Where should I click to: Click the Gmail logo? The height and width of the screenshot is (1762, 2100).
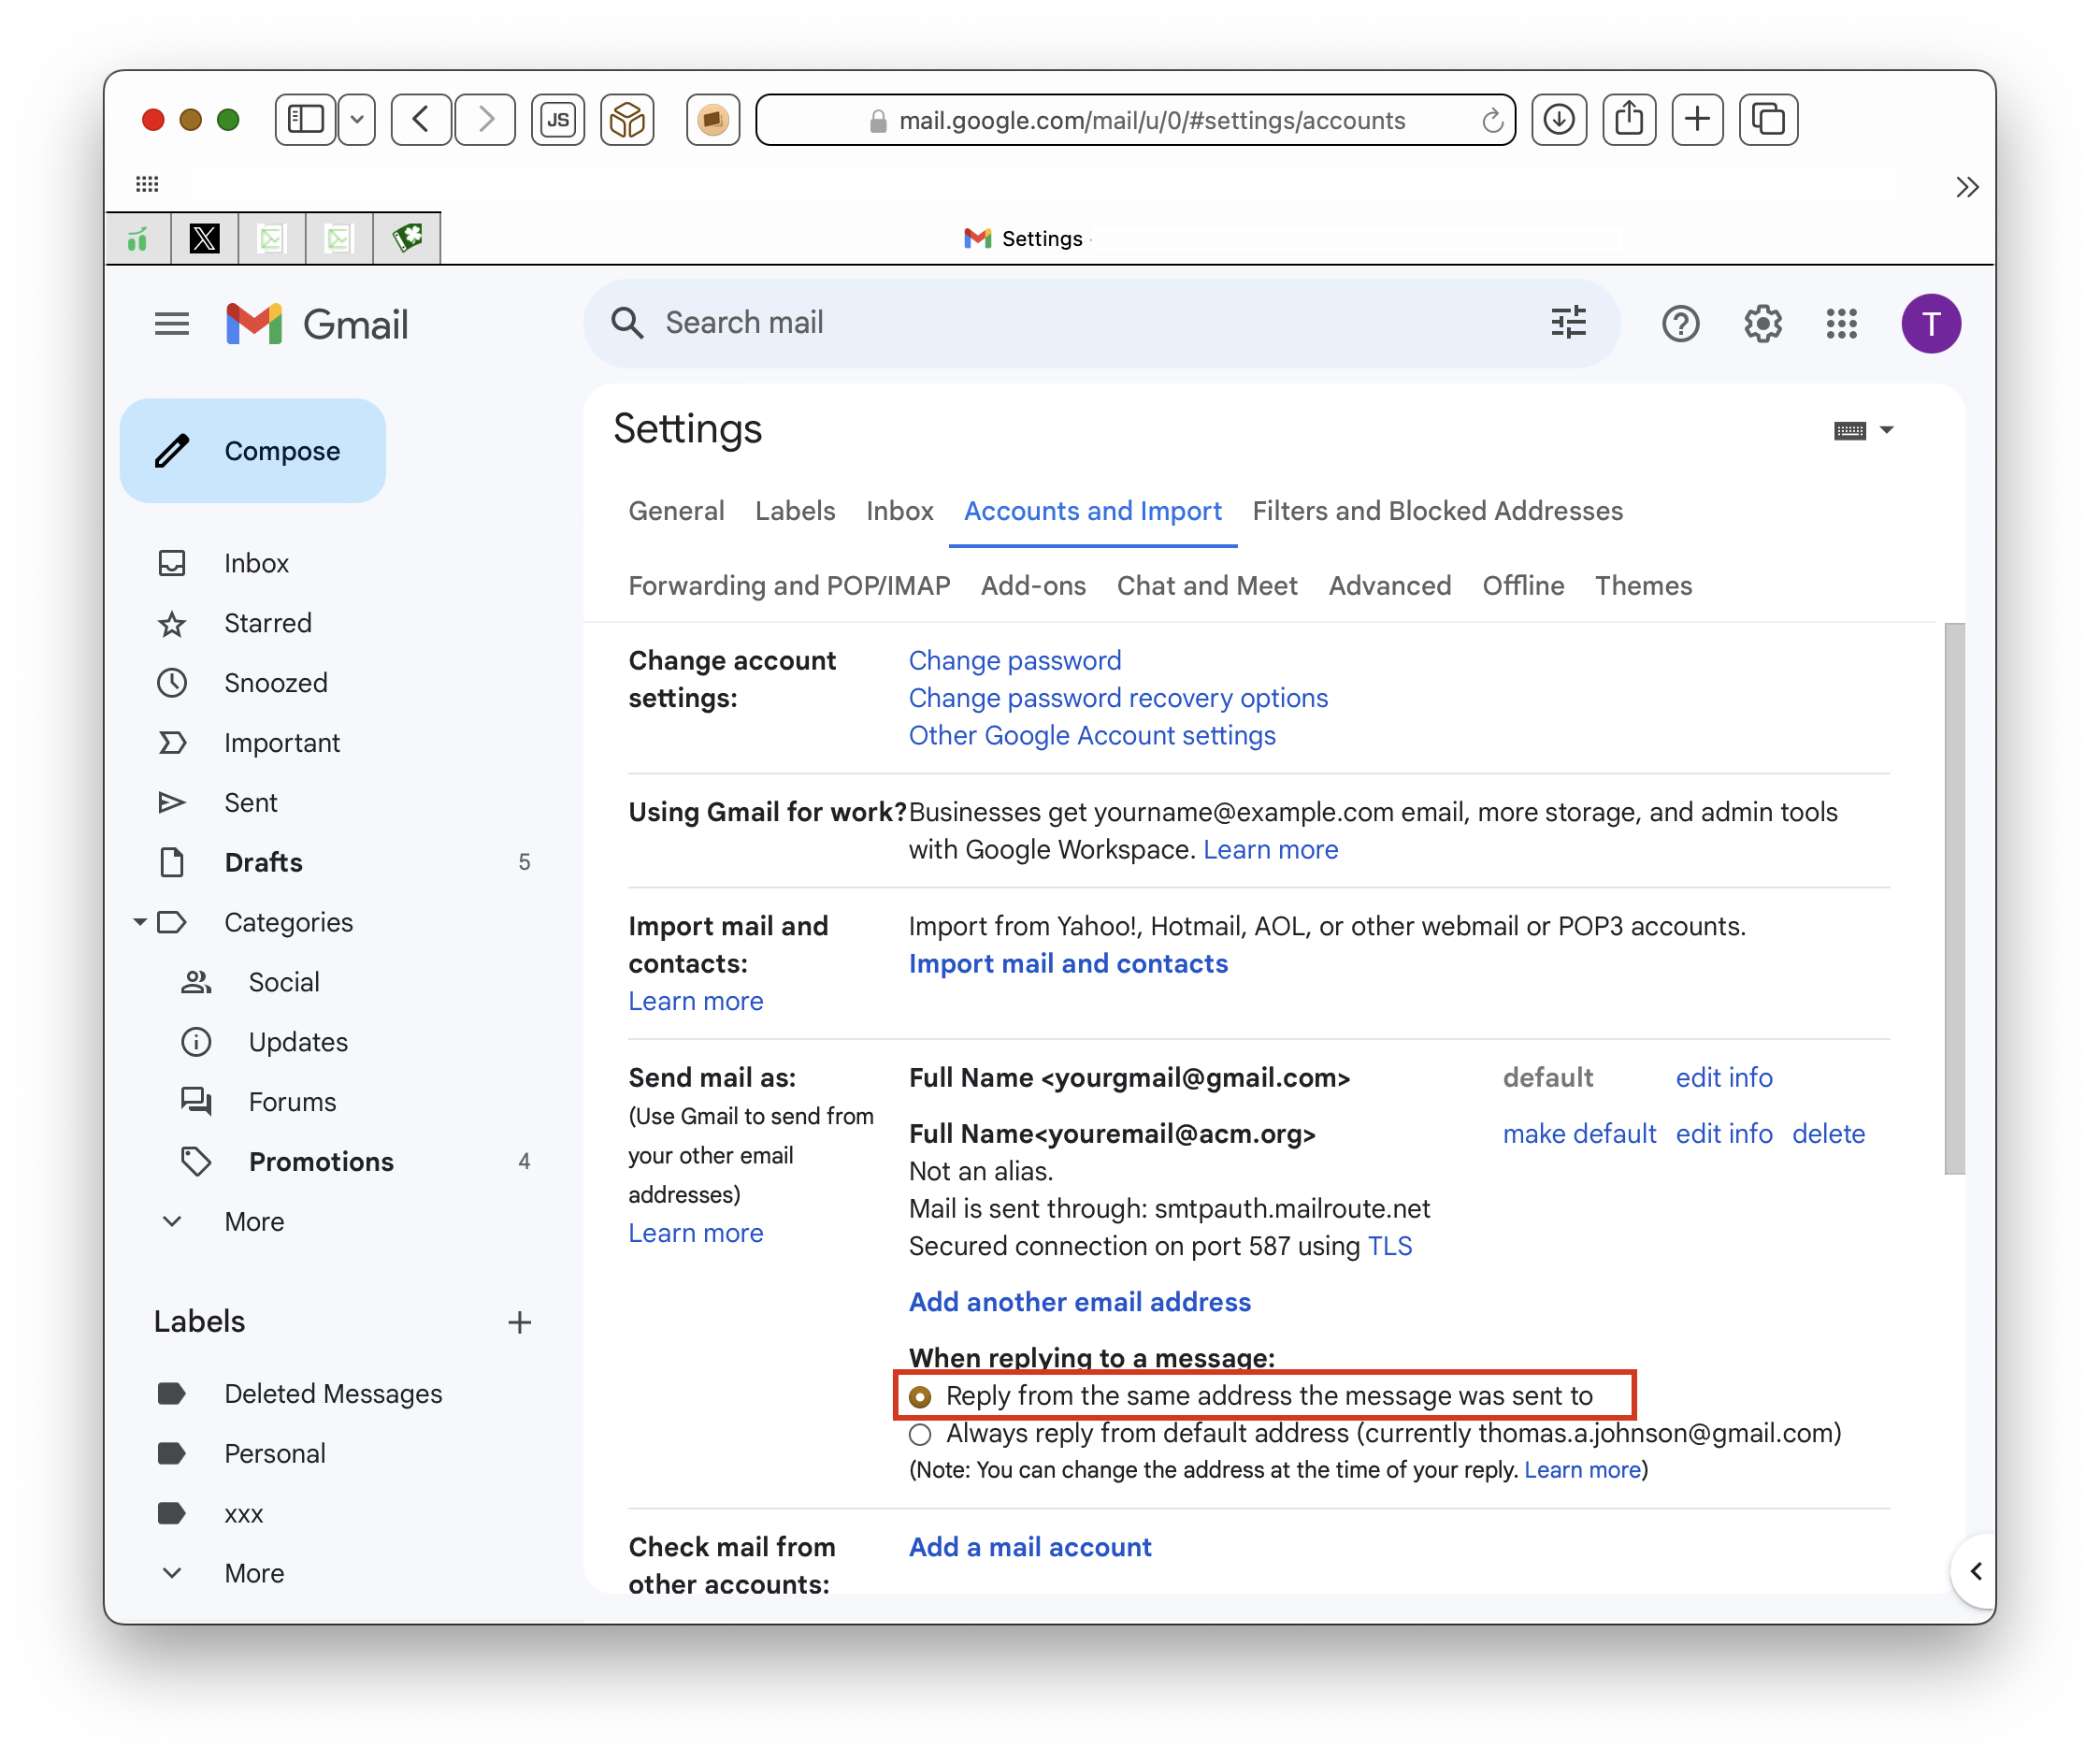click(x=317, y=324)
